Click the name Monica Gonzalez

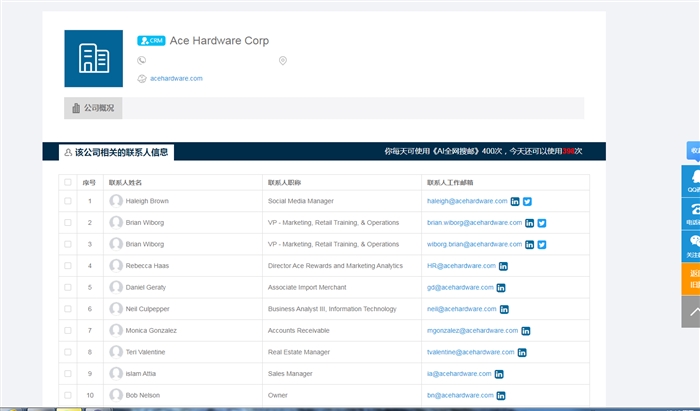tap(151, 331)
